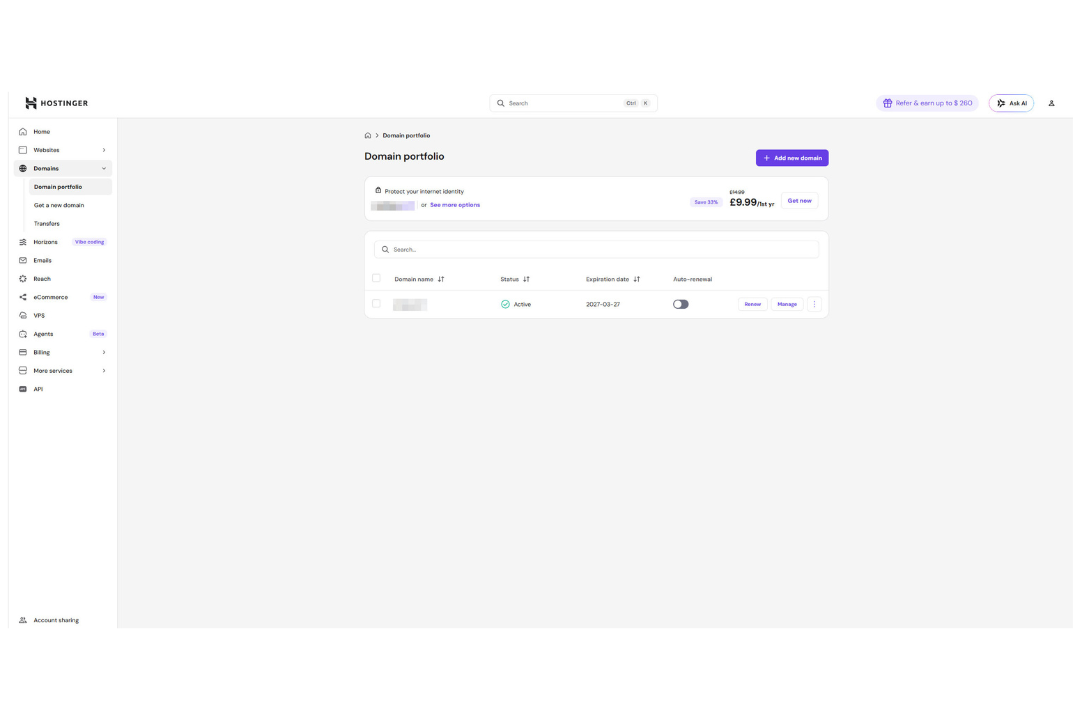Collapse the Domains sidebar section
Screen dimensions: 1080x720
point(63,168)
